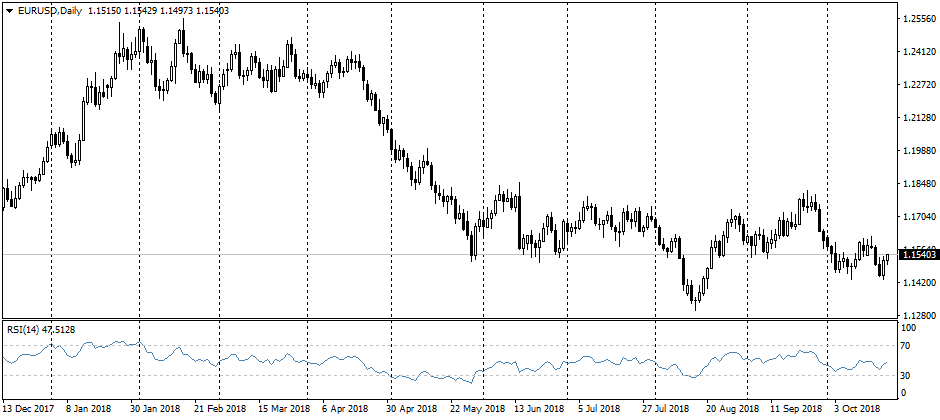Select the 27 Jul 2018 date label

pyautogui.click(x=668, y=409)
